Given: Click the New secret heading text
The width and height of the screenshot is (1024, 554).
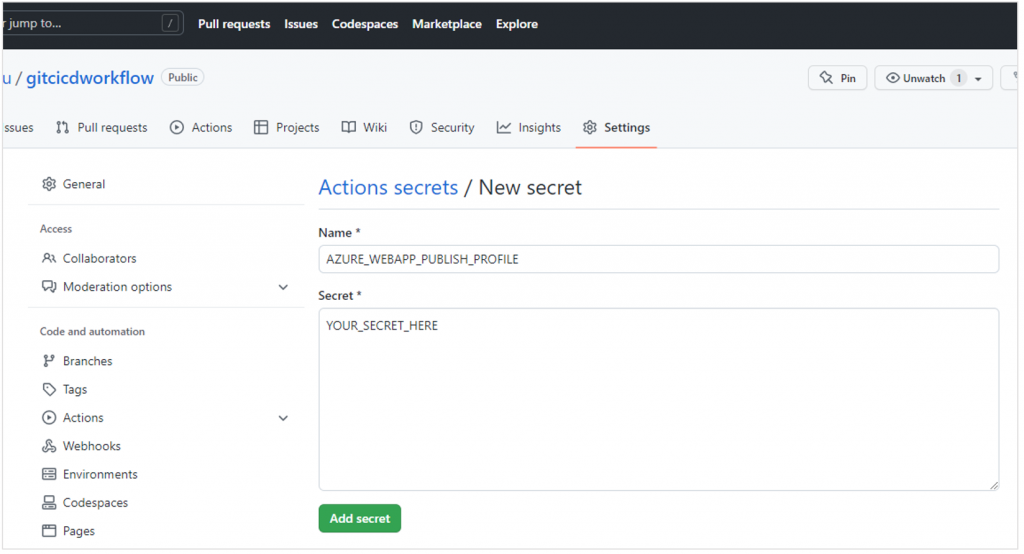Looking at the screenshot, I should click(530, 187).
